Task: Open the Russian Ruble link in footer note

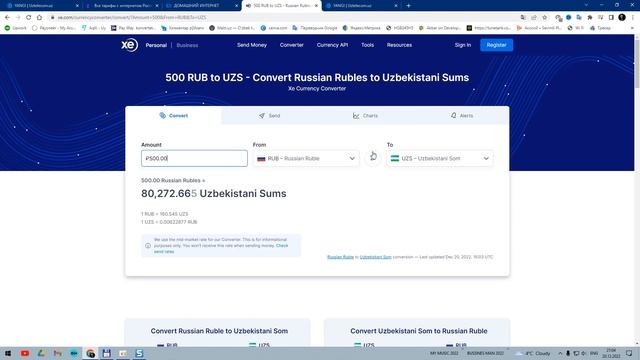Action: coord(340,257)
